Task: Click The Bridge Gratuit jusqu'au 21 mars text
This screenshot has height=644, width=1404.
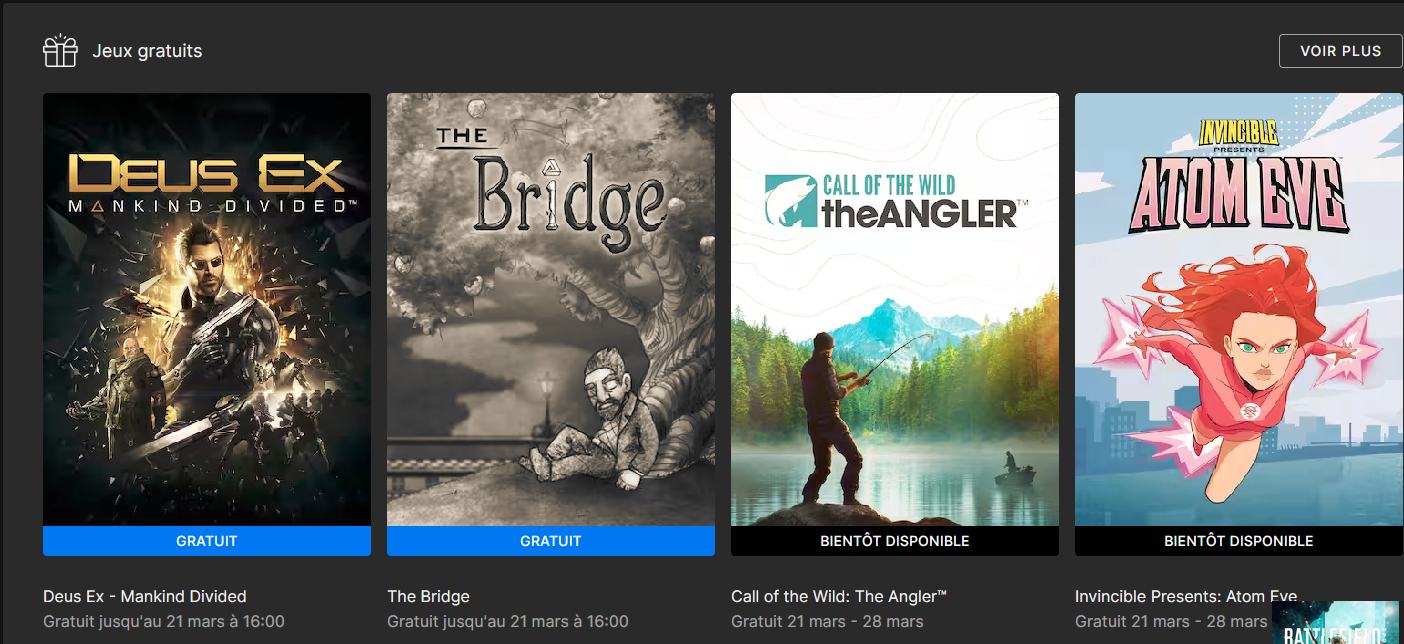Action: (508, 622)
